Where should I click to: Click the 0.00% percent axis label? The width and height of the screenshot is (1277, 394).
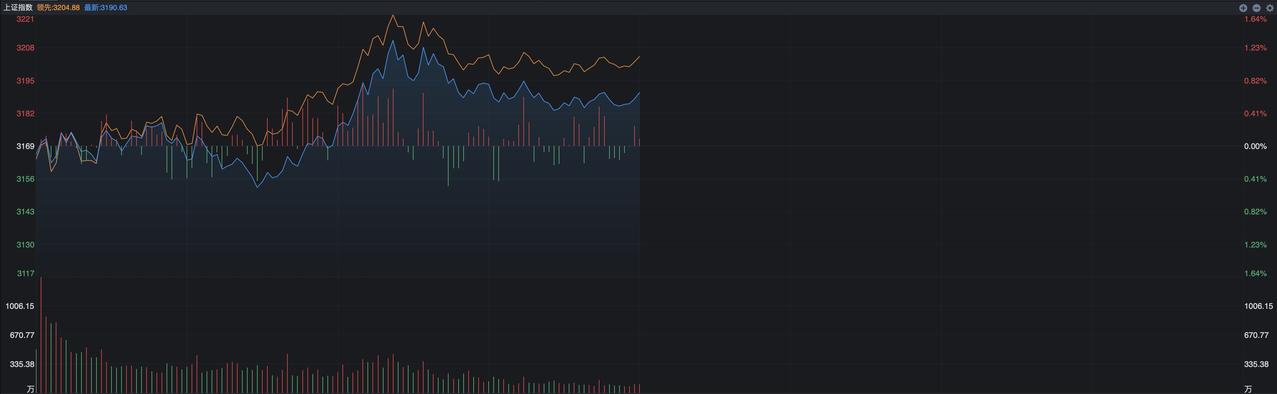[x=1255, y=146]
